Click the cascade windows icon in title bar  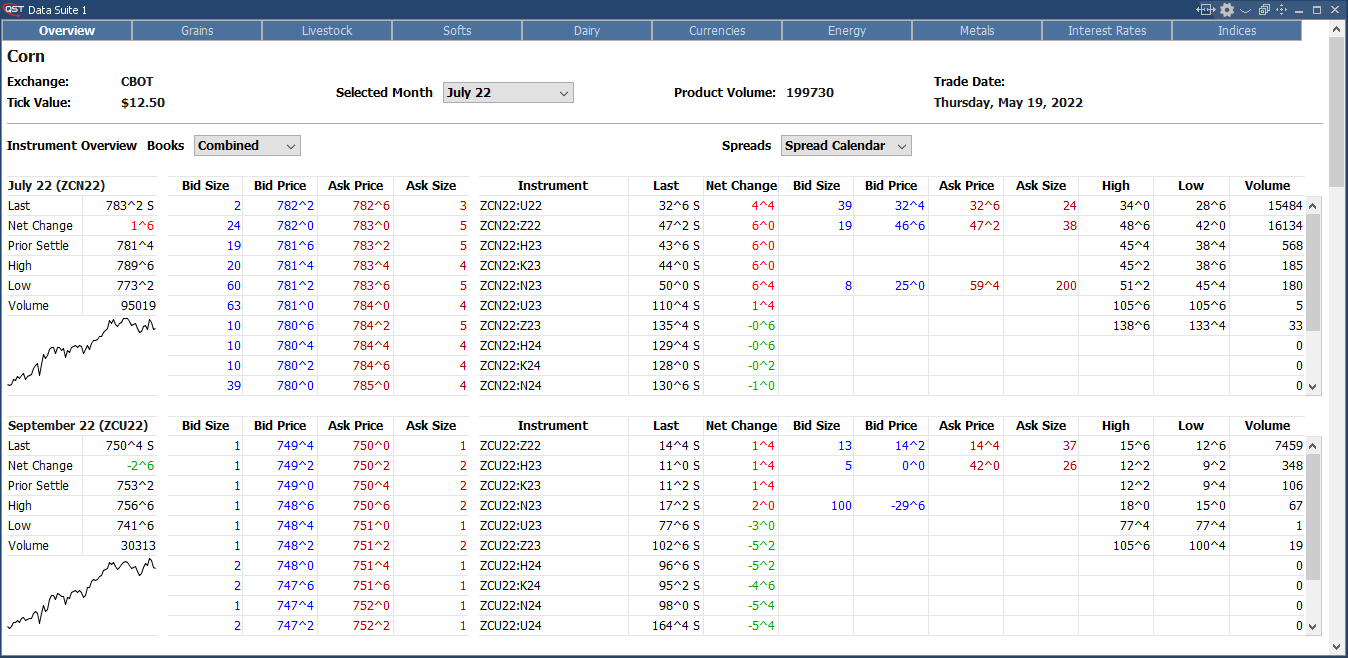[x=1264, y=9]
